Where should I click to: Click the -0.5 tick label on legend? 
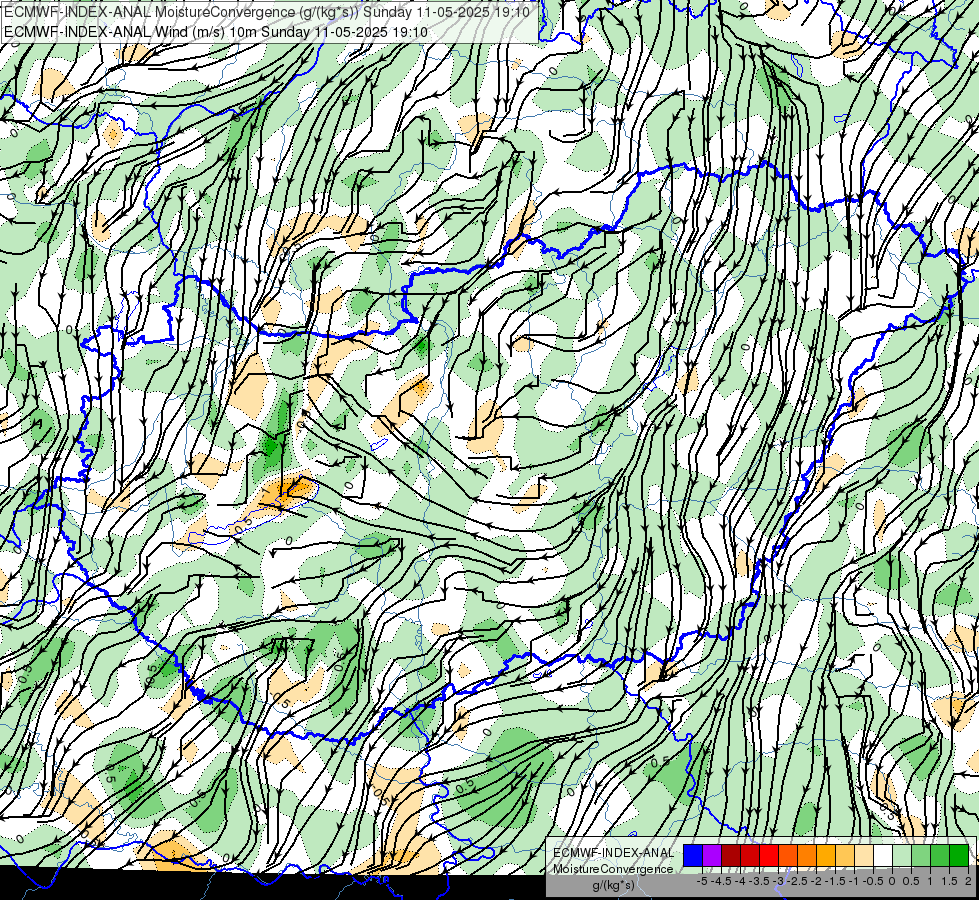pos(873,881)
